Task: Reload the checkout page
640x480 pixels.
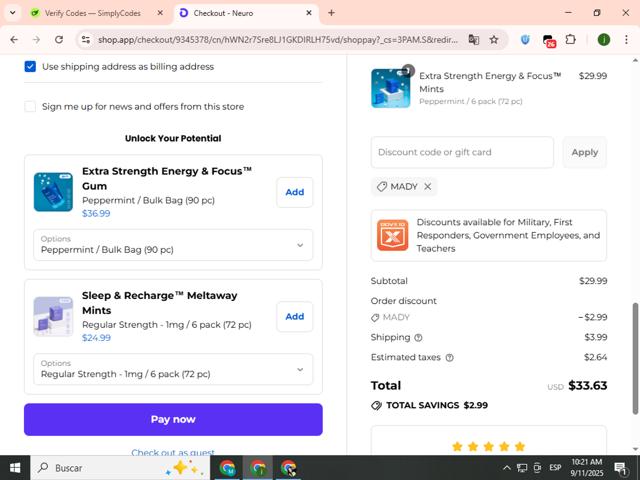Action: point(59,40)
